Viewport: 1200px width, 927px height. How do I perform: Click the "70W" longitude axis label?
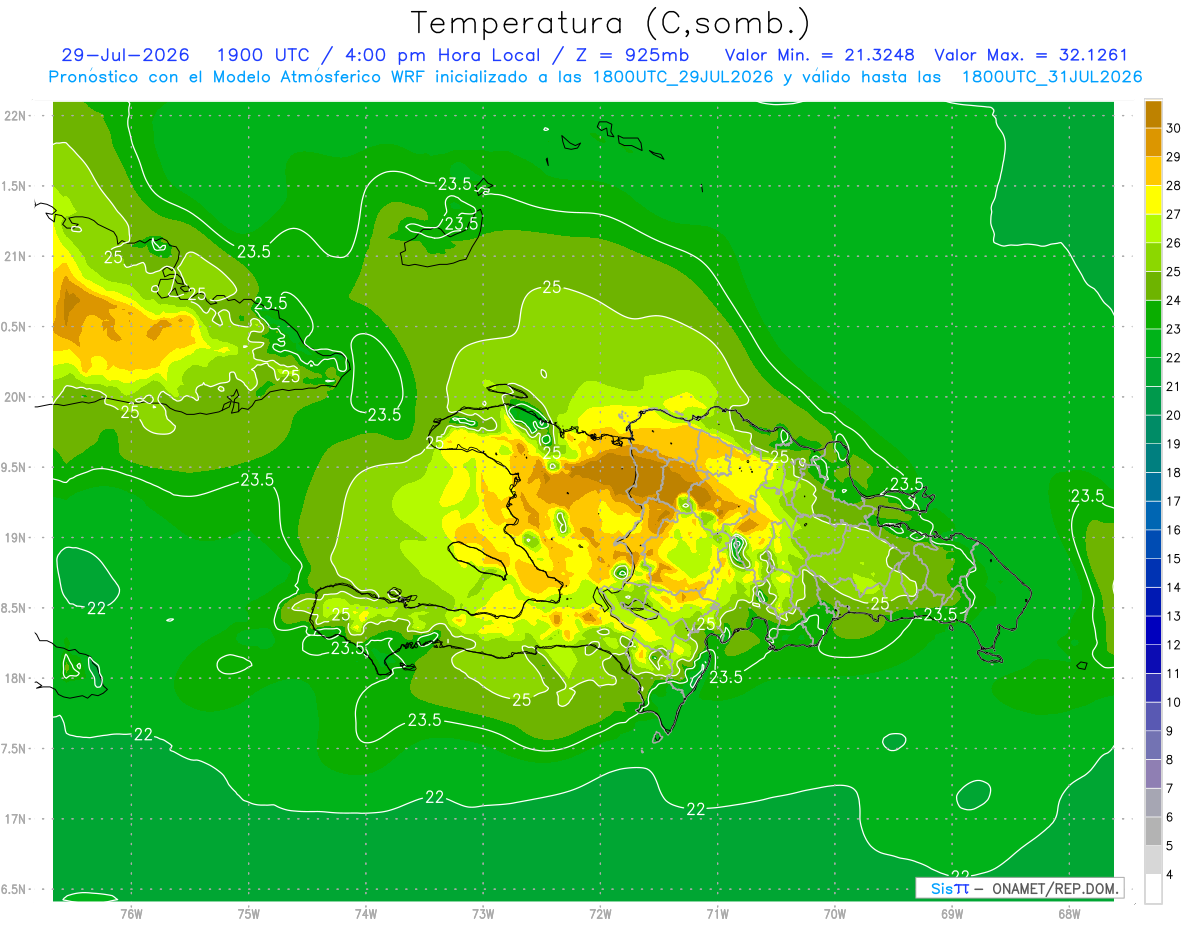[x=835, y=913]
